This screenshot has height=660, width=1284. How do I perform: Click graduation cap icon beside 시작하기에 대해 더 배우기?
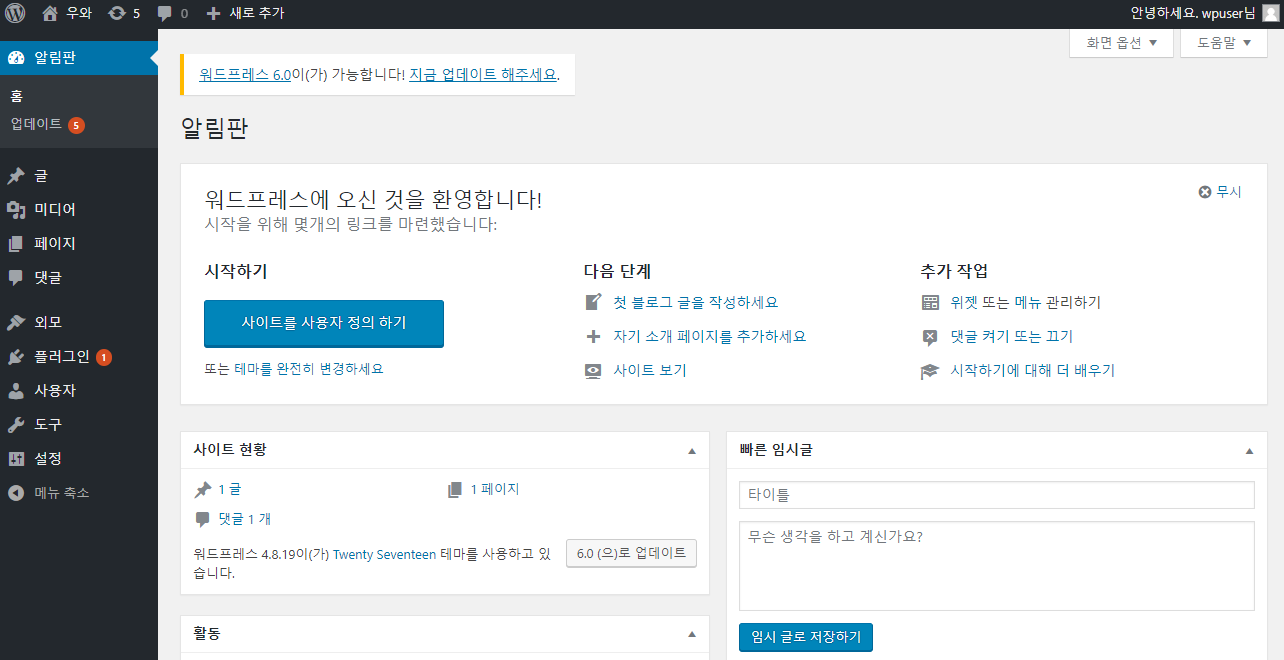coord(930,371)
